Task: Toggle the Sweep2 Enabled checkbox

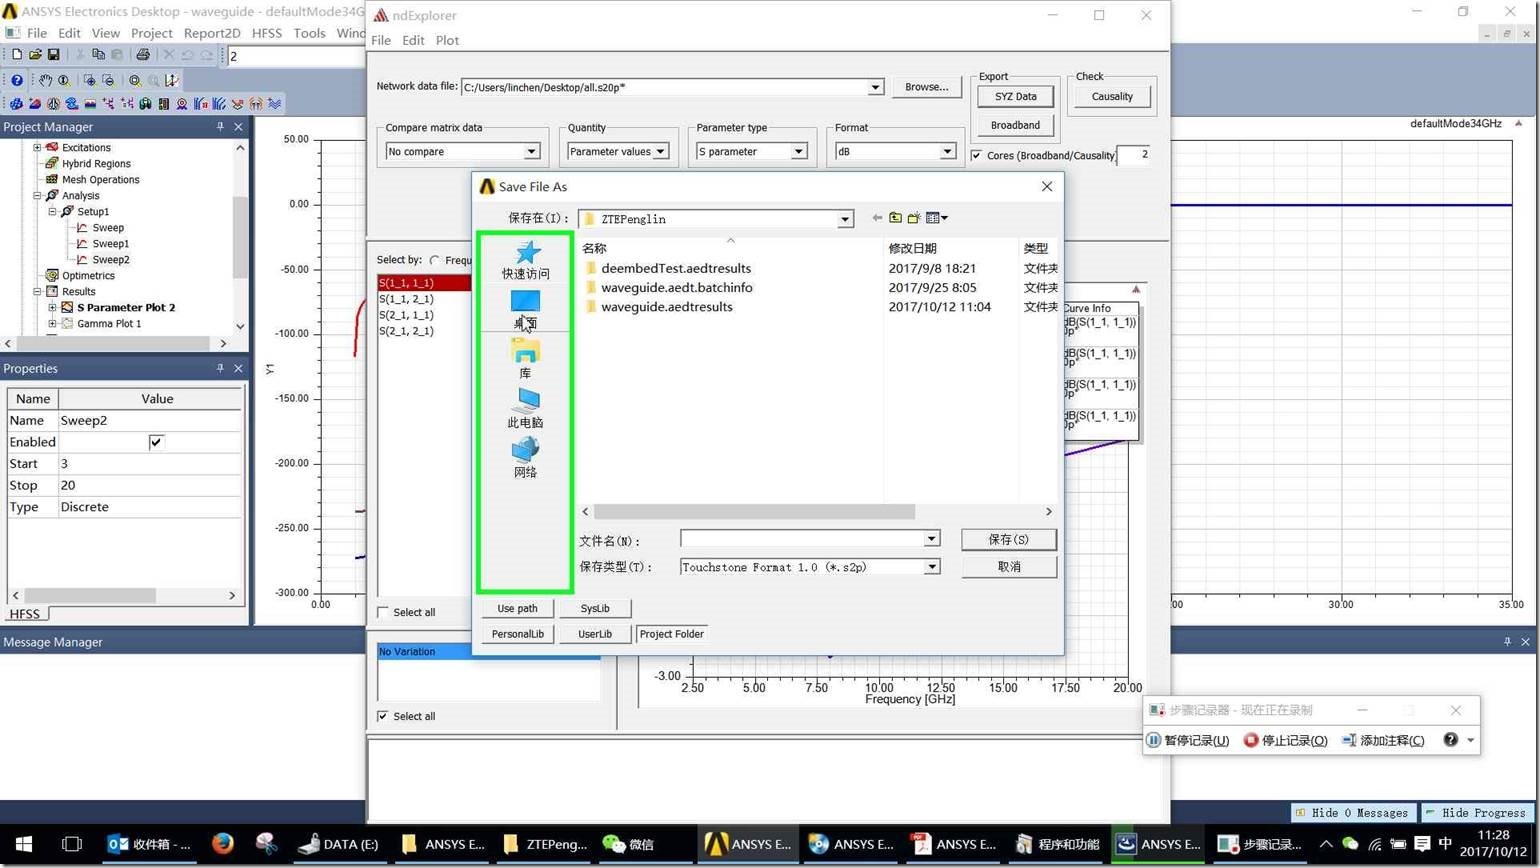Action: tap(156, 442)
